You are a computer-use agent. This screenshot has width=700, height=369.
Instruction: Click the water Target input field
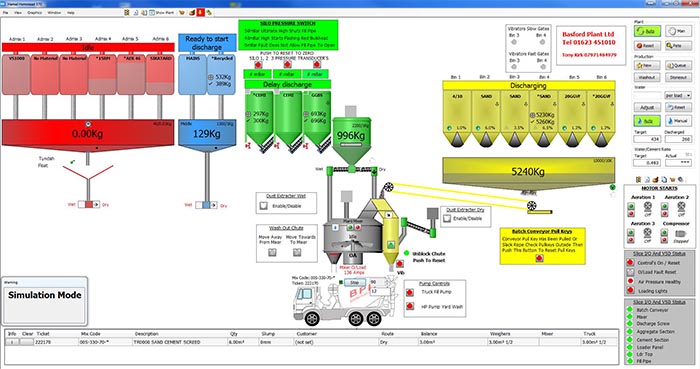pyautogui.click(x=647, y=139)
